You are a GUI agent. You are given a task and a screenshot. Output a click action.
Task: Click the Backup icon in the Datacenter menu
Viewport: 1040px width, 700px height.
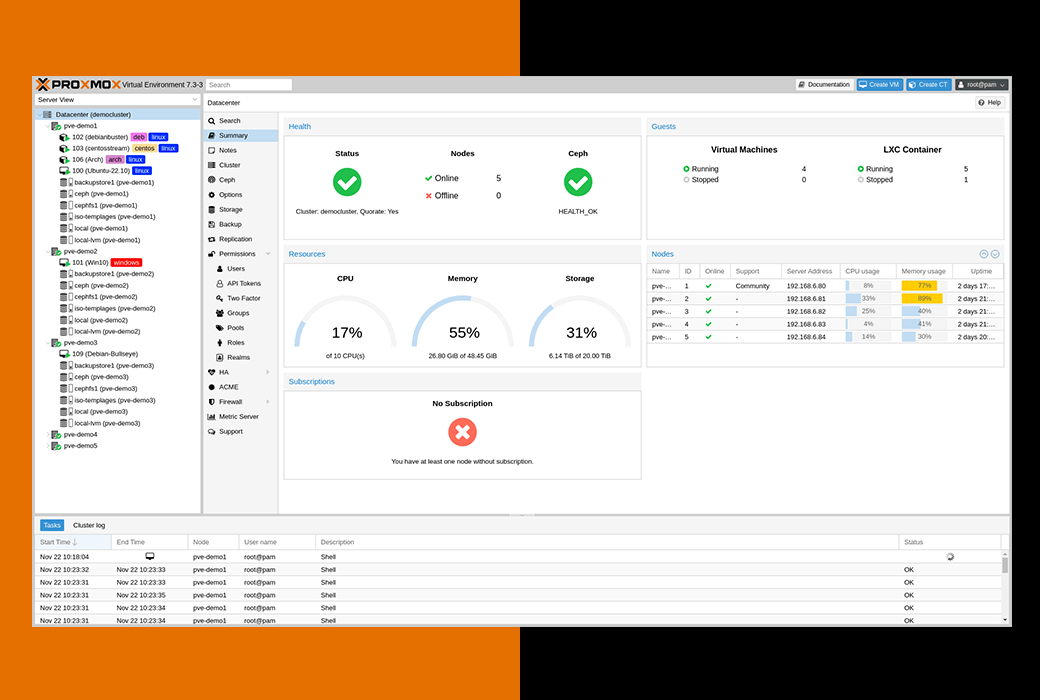212,224
